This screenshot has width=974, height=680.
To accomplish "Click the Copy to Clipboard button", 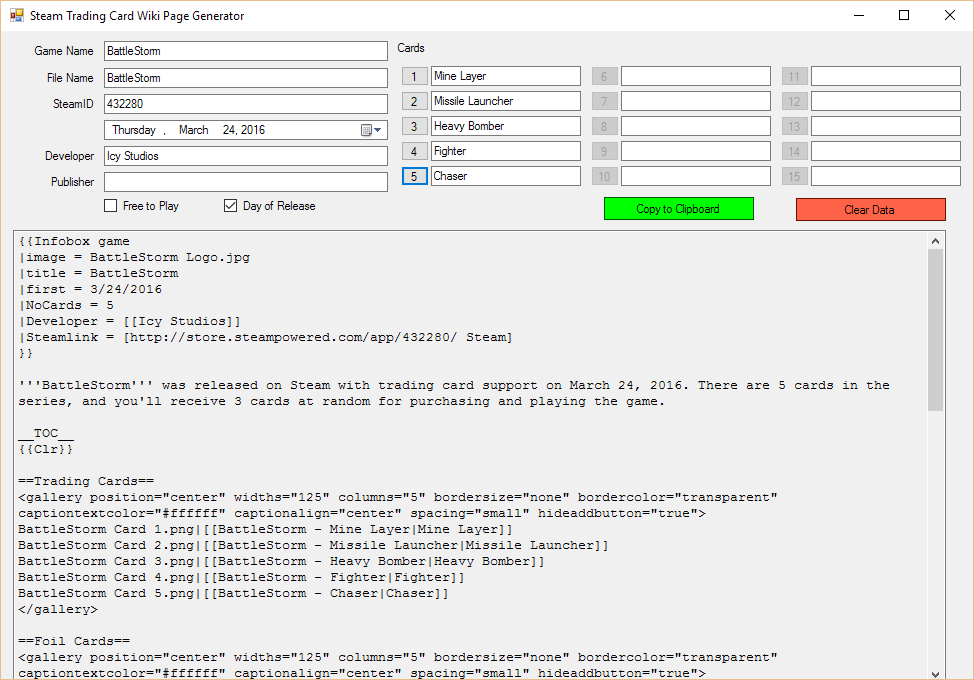I will [x=678, y=209].
